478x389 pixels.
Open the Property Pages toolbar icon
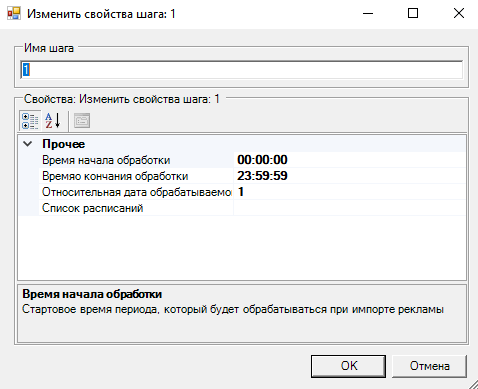pyautogui.click(x=82, y=121)
